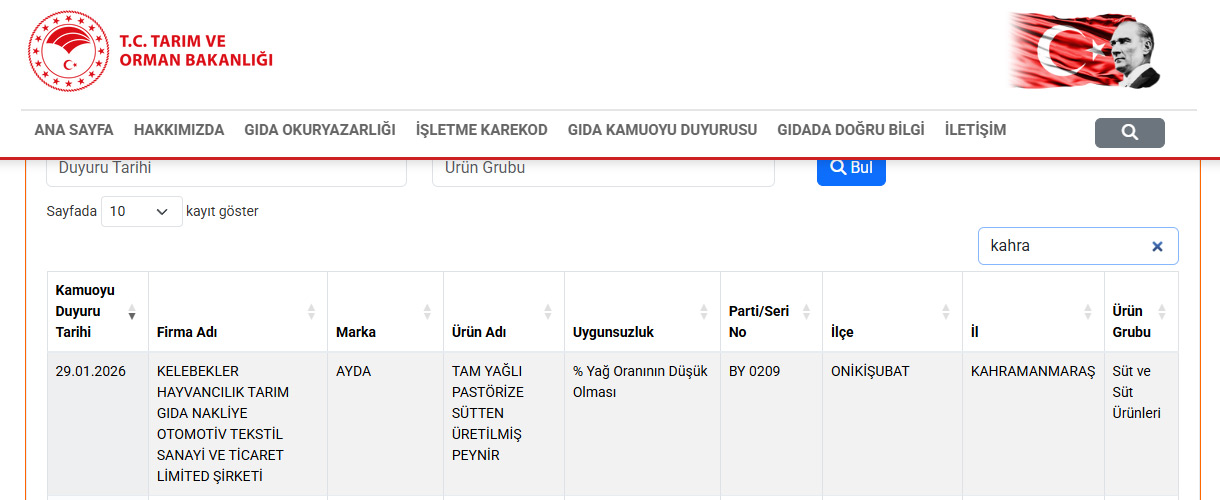Sort table by İl column
1220x500 pixels.
[1087, 312]
